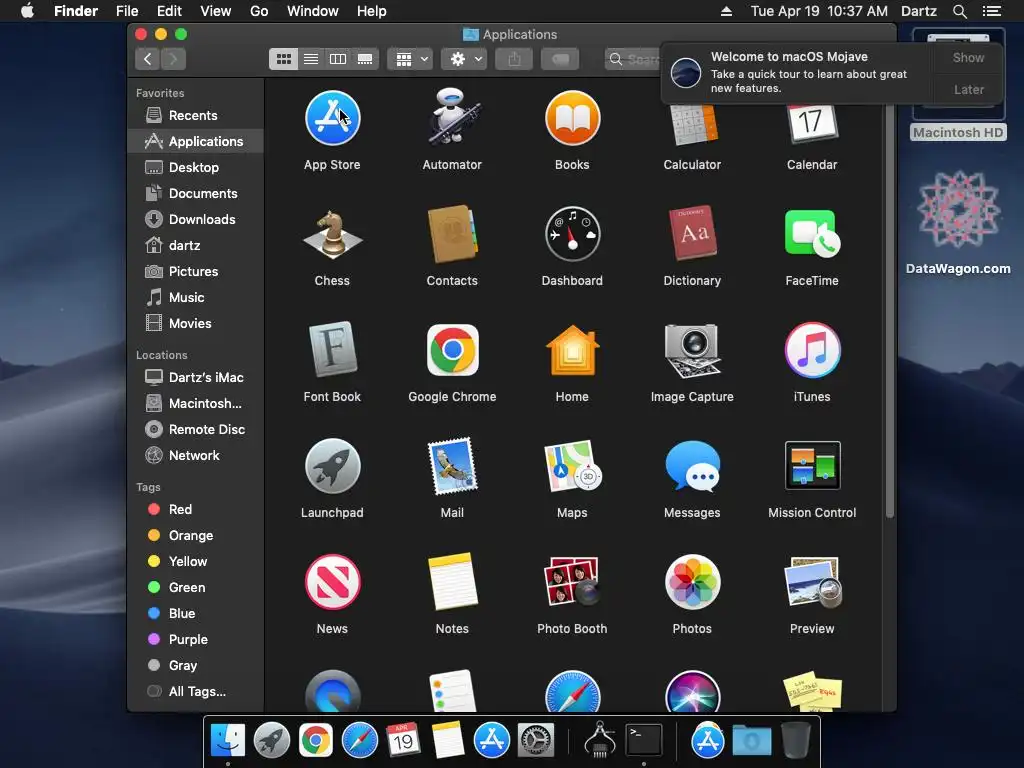Image resolution: width=1024 pixels, height=768 pixels.
Task: Open Google Chrome in Applications folder
Action: tap(452, 350)
